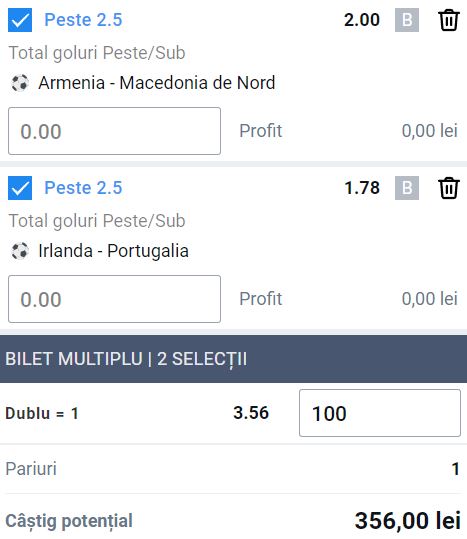Edit the Dublu stake field showing 100

coord(380,413)
